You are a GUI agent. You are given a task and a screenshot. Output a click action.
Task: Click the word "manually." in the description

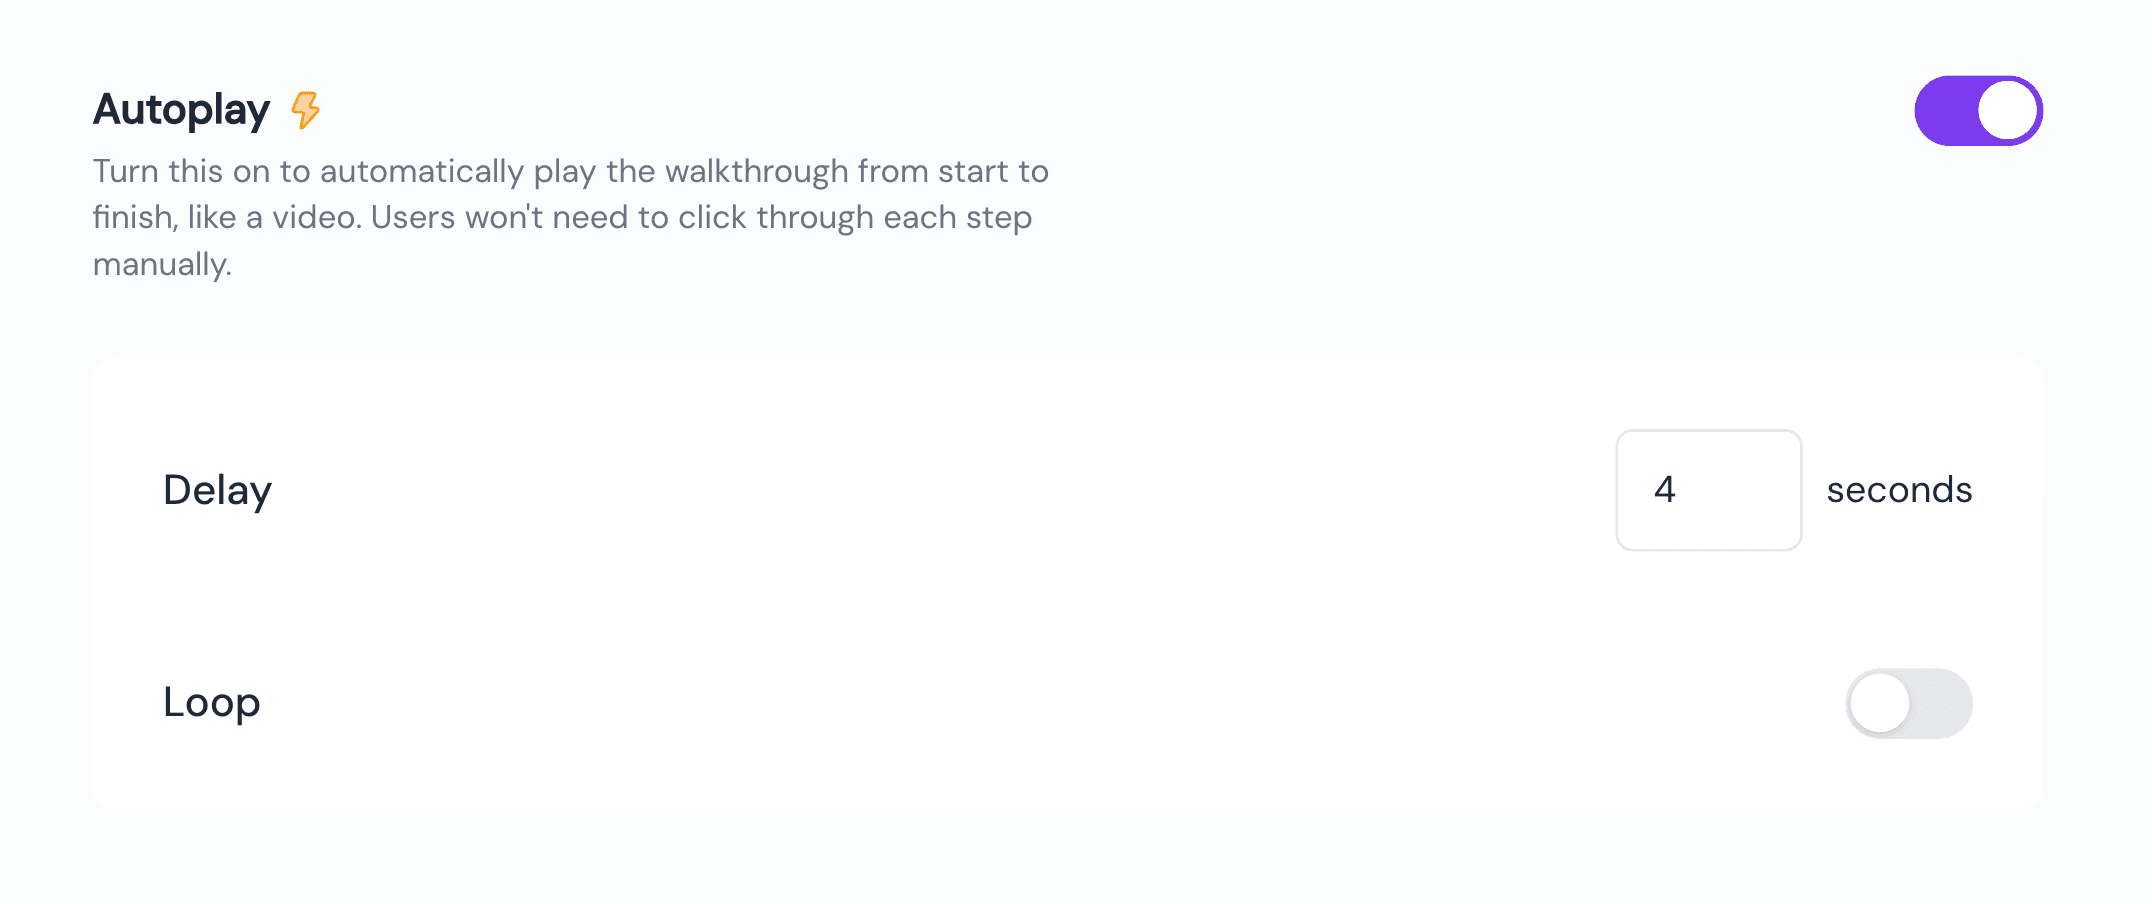click(162, 264)
